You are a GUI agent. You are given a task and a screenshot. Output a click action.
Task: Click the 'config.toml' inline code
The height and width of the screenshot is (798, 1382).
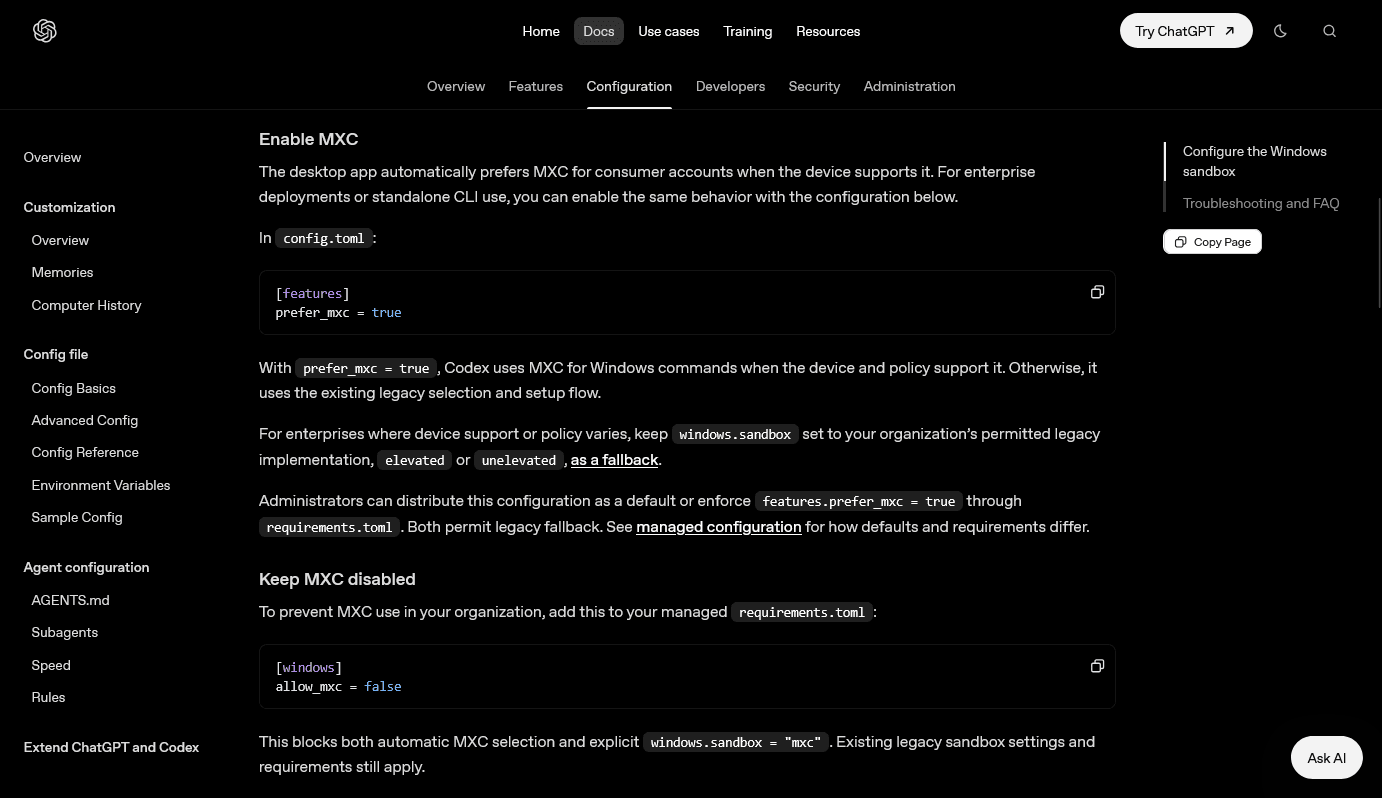click(x=324, y=238)
